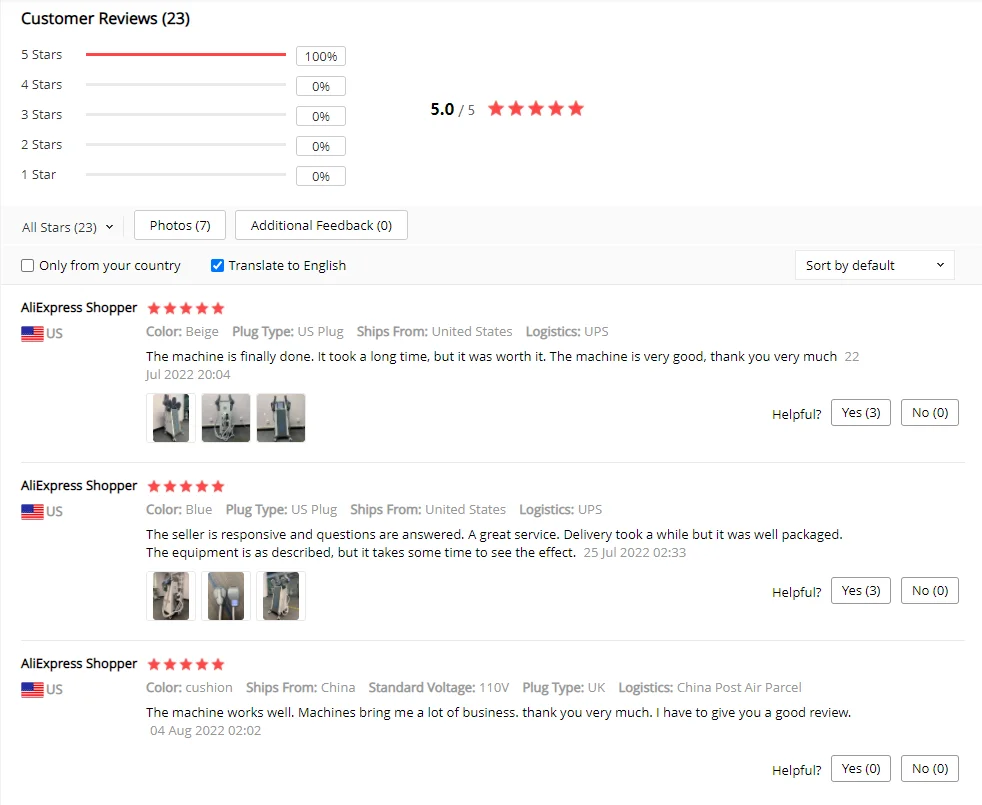Click the US flag icon of first reviewer
Viewport: 982px width, 805px height.
[32, 333]
